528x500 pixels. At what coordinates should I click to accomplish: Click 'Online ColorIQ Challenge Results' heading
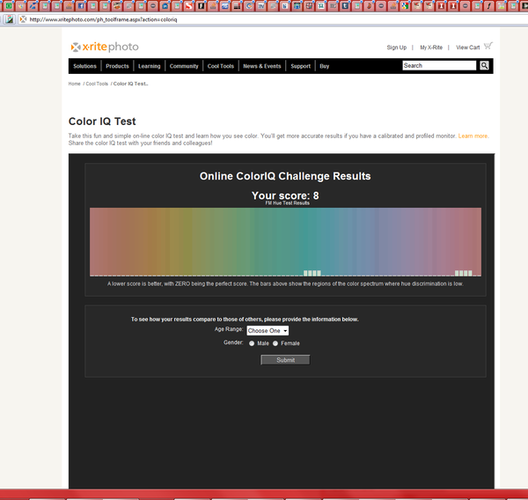click(x=285, y=176)
